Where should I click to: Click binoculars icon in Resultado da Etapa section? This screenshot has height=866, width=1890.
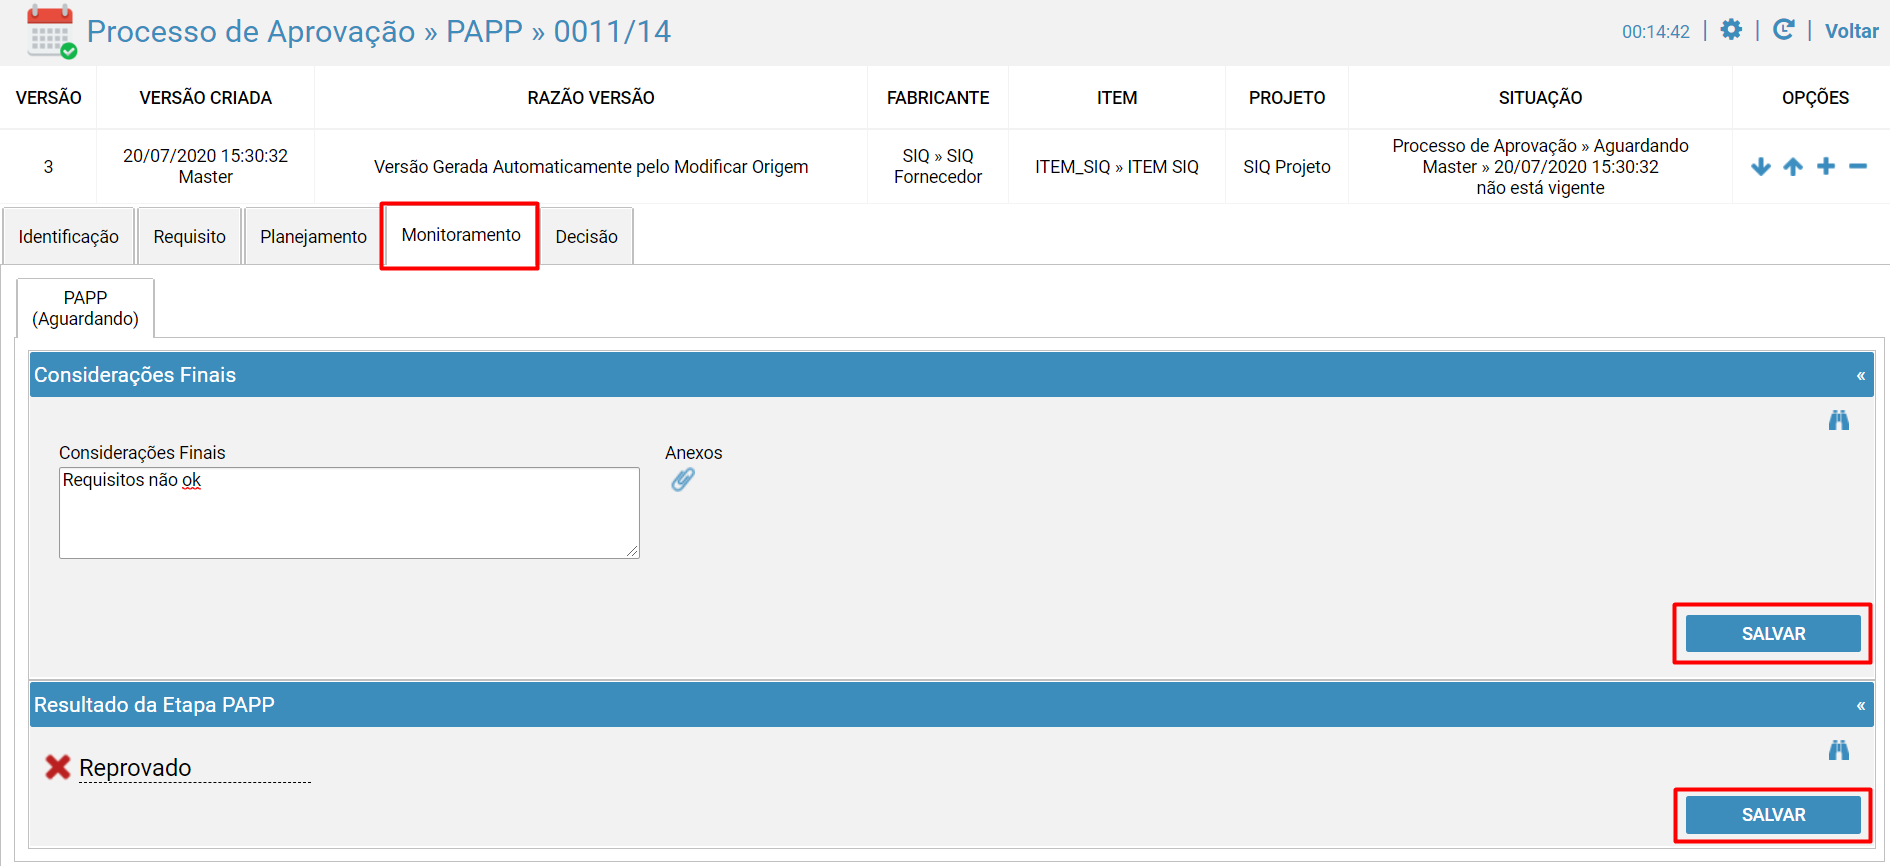pos(1839,750)
